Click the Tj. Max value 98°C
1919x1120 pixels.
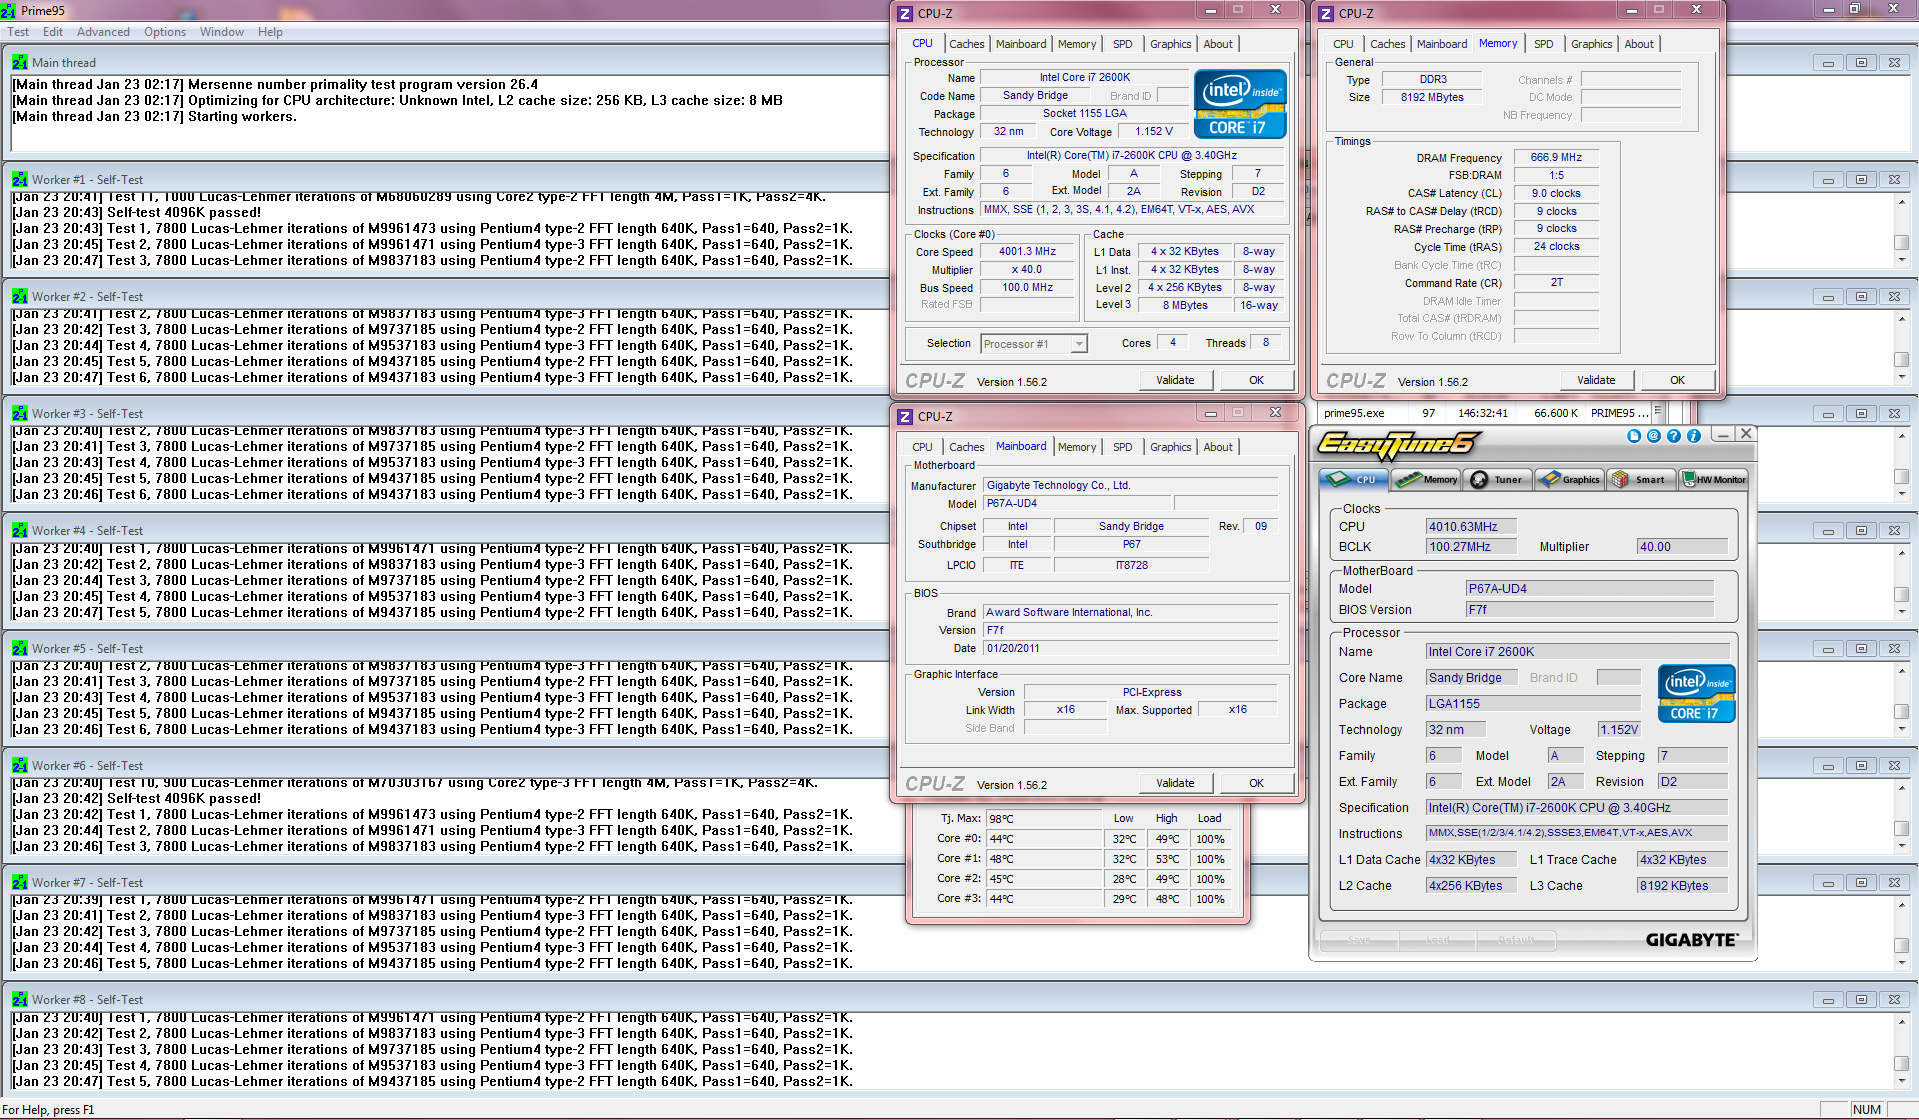point(1044,819)
